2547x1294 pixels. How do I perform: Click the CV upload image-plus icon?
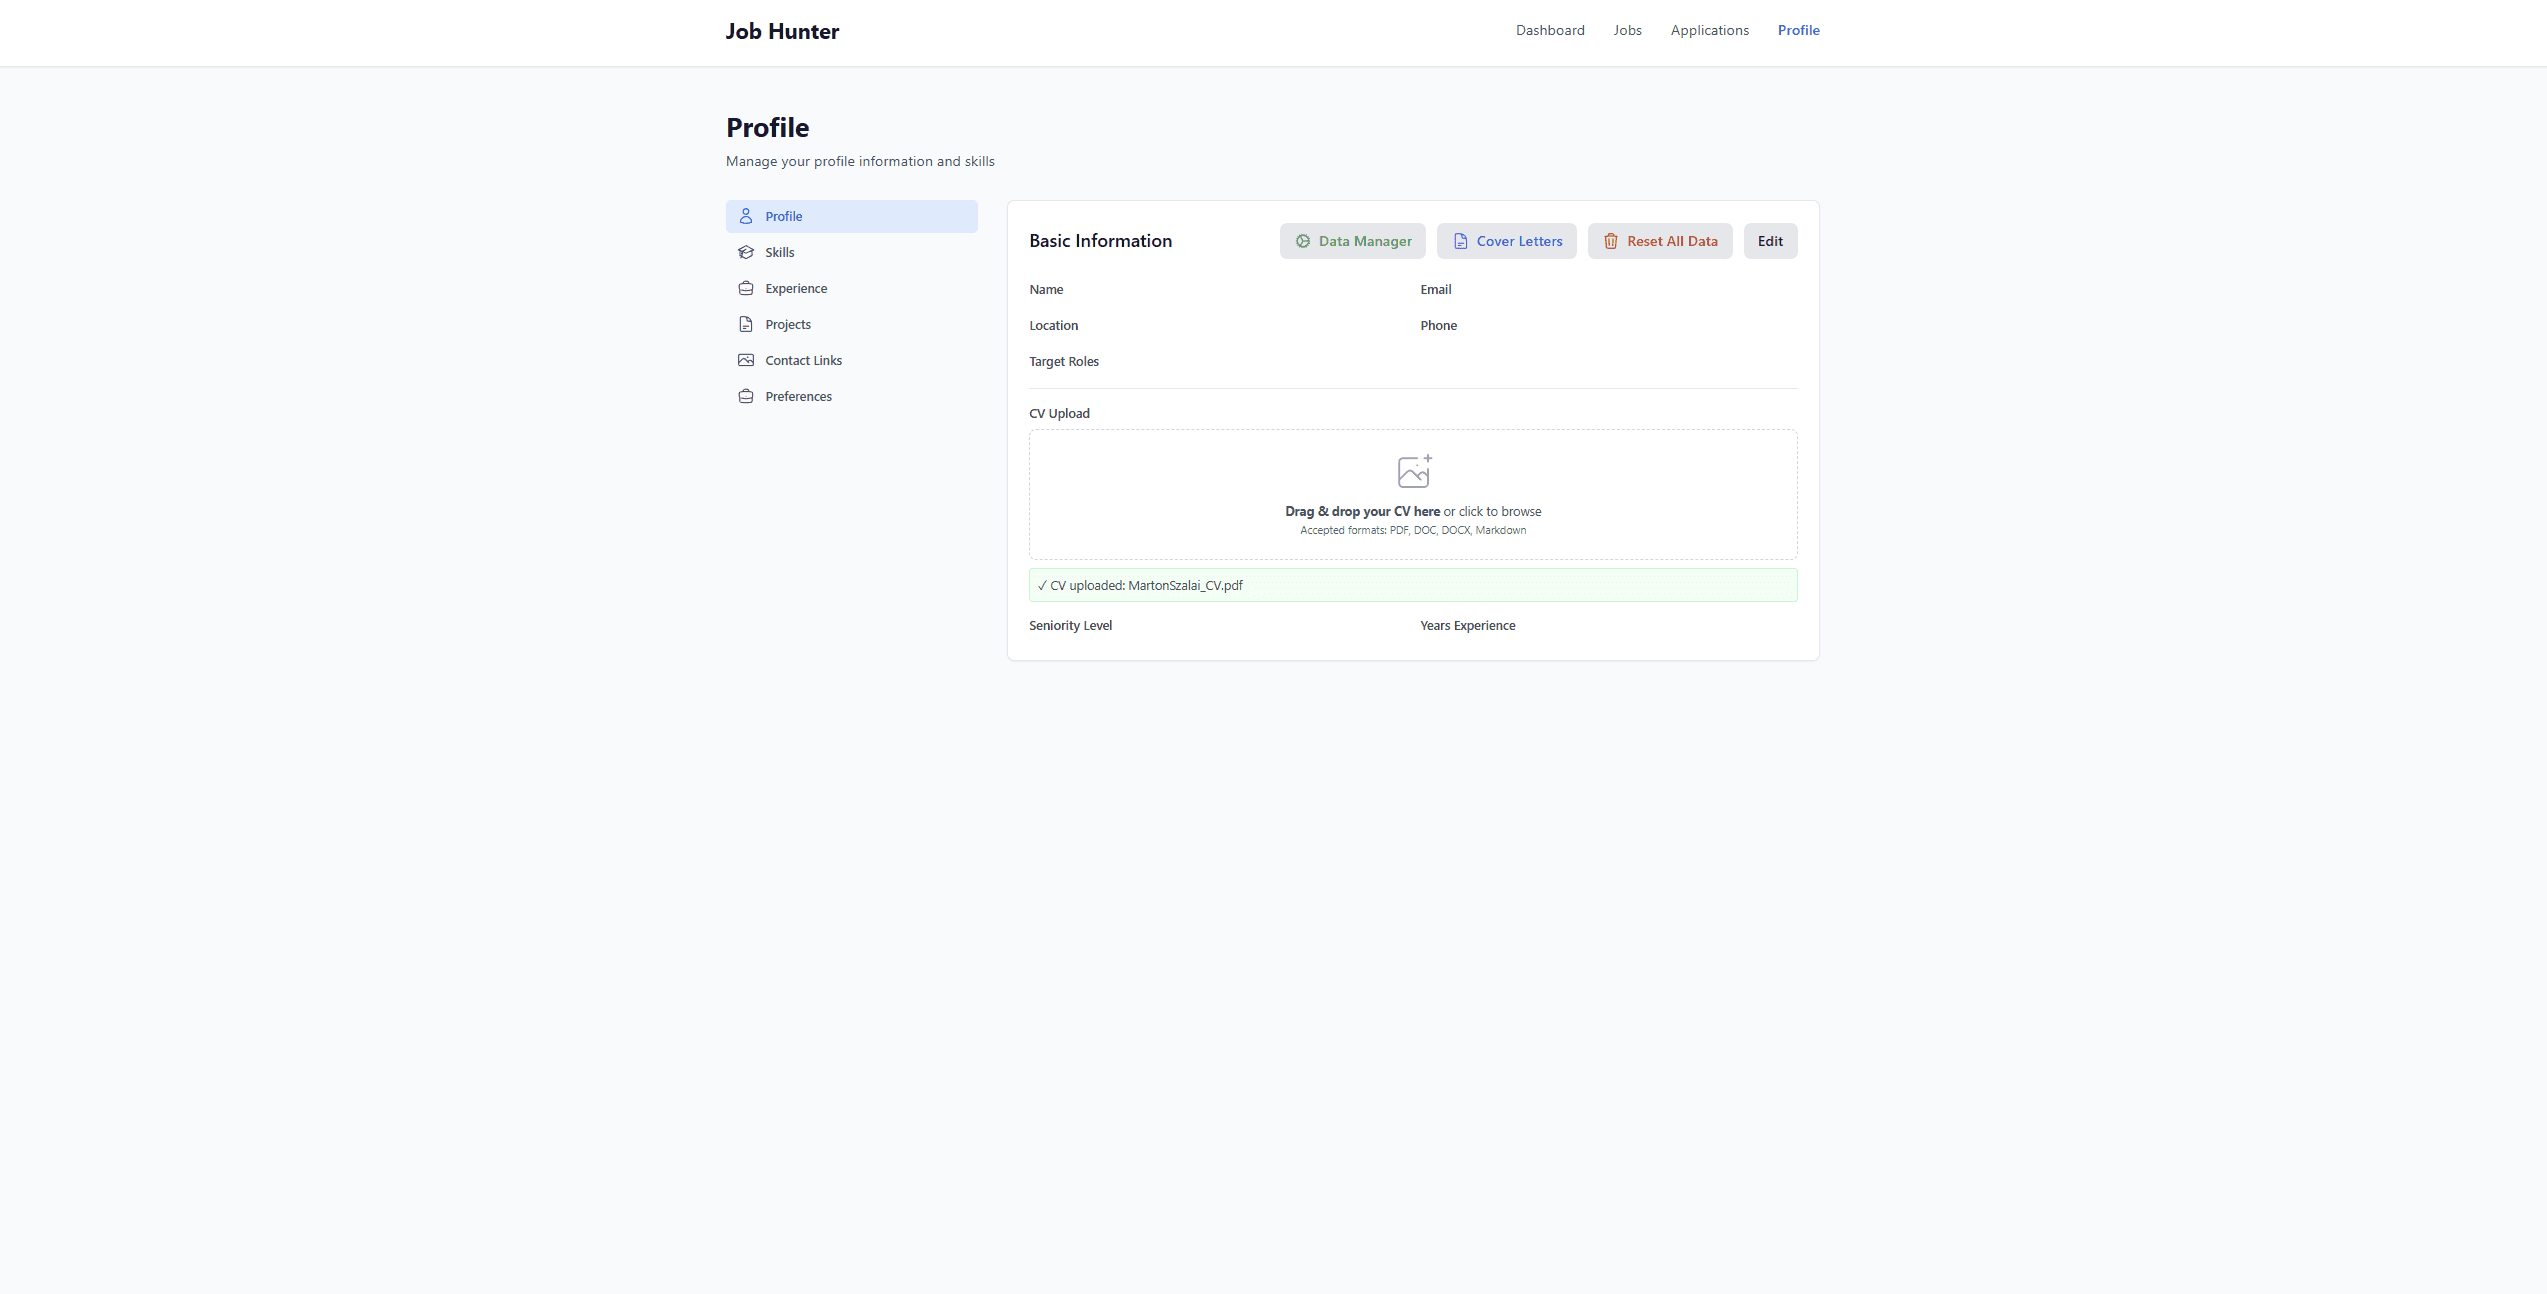(1414, 471)
